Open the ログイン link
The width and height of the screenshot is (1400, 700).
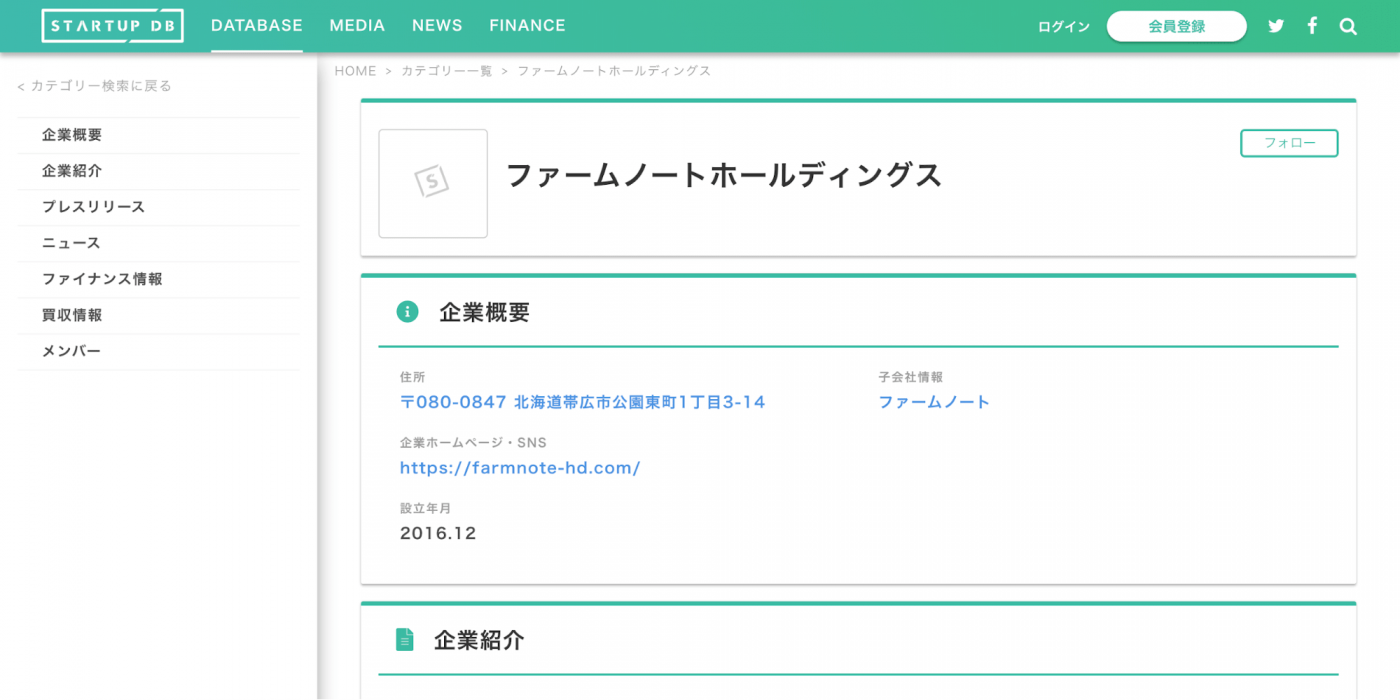[1063, 26]
